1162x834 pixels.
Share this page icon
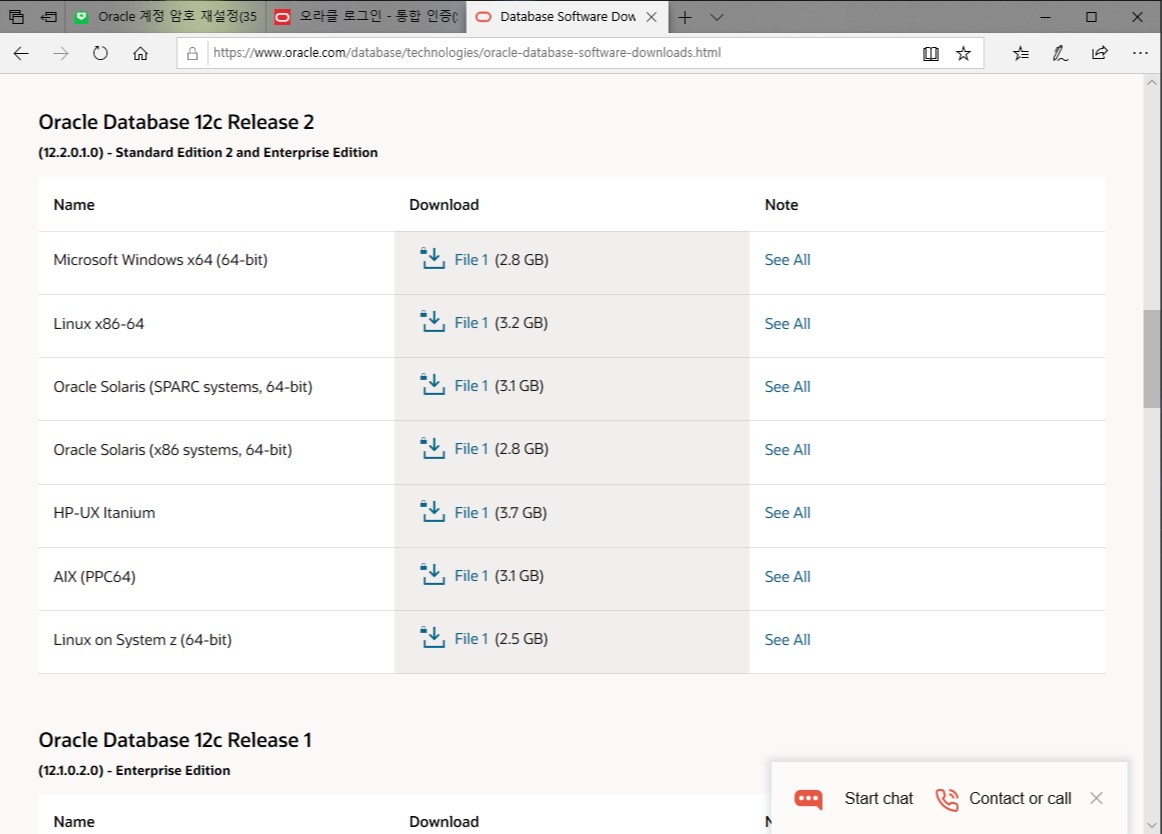[1100, 53]
